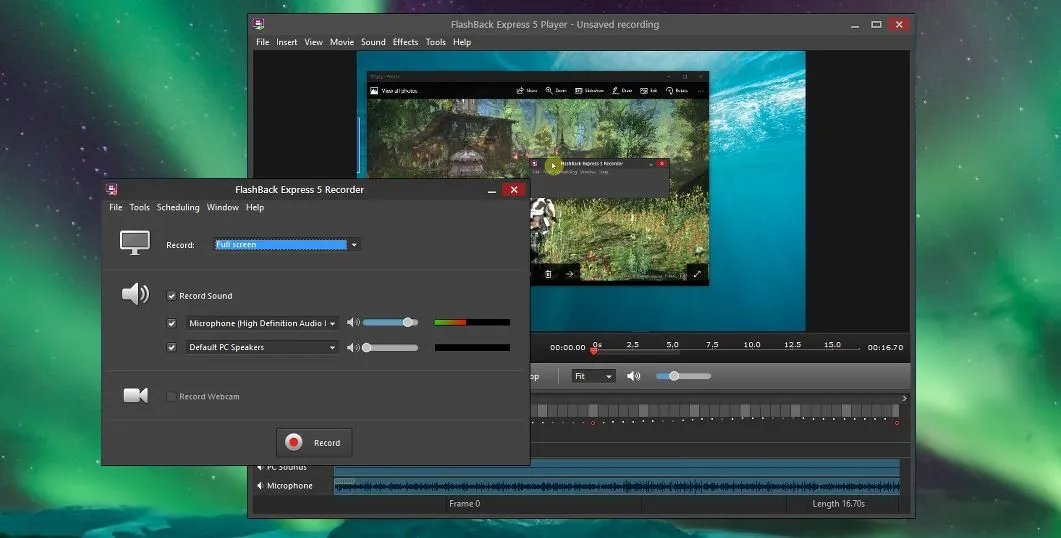
Task: Click the frame thumbnail strip in Player timeline
Action: point(715,411)
